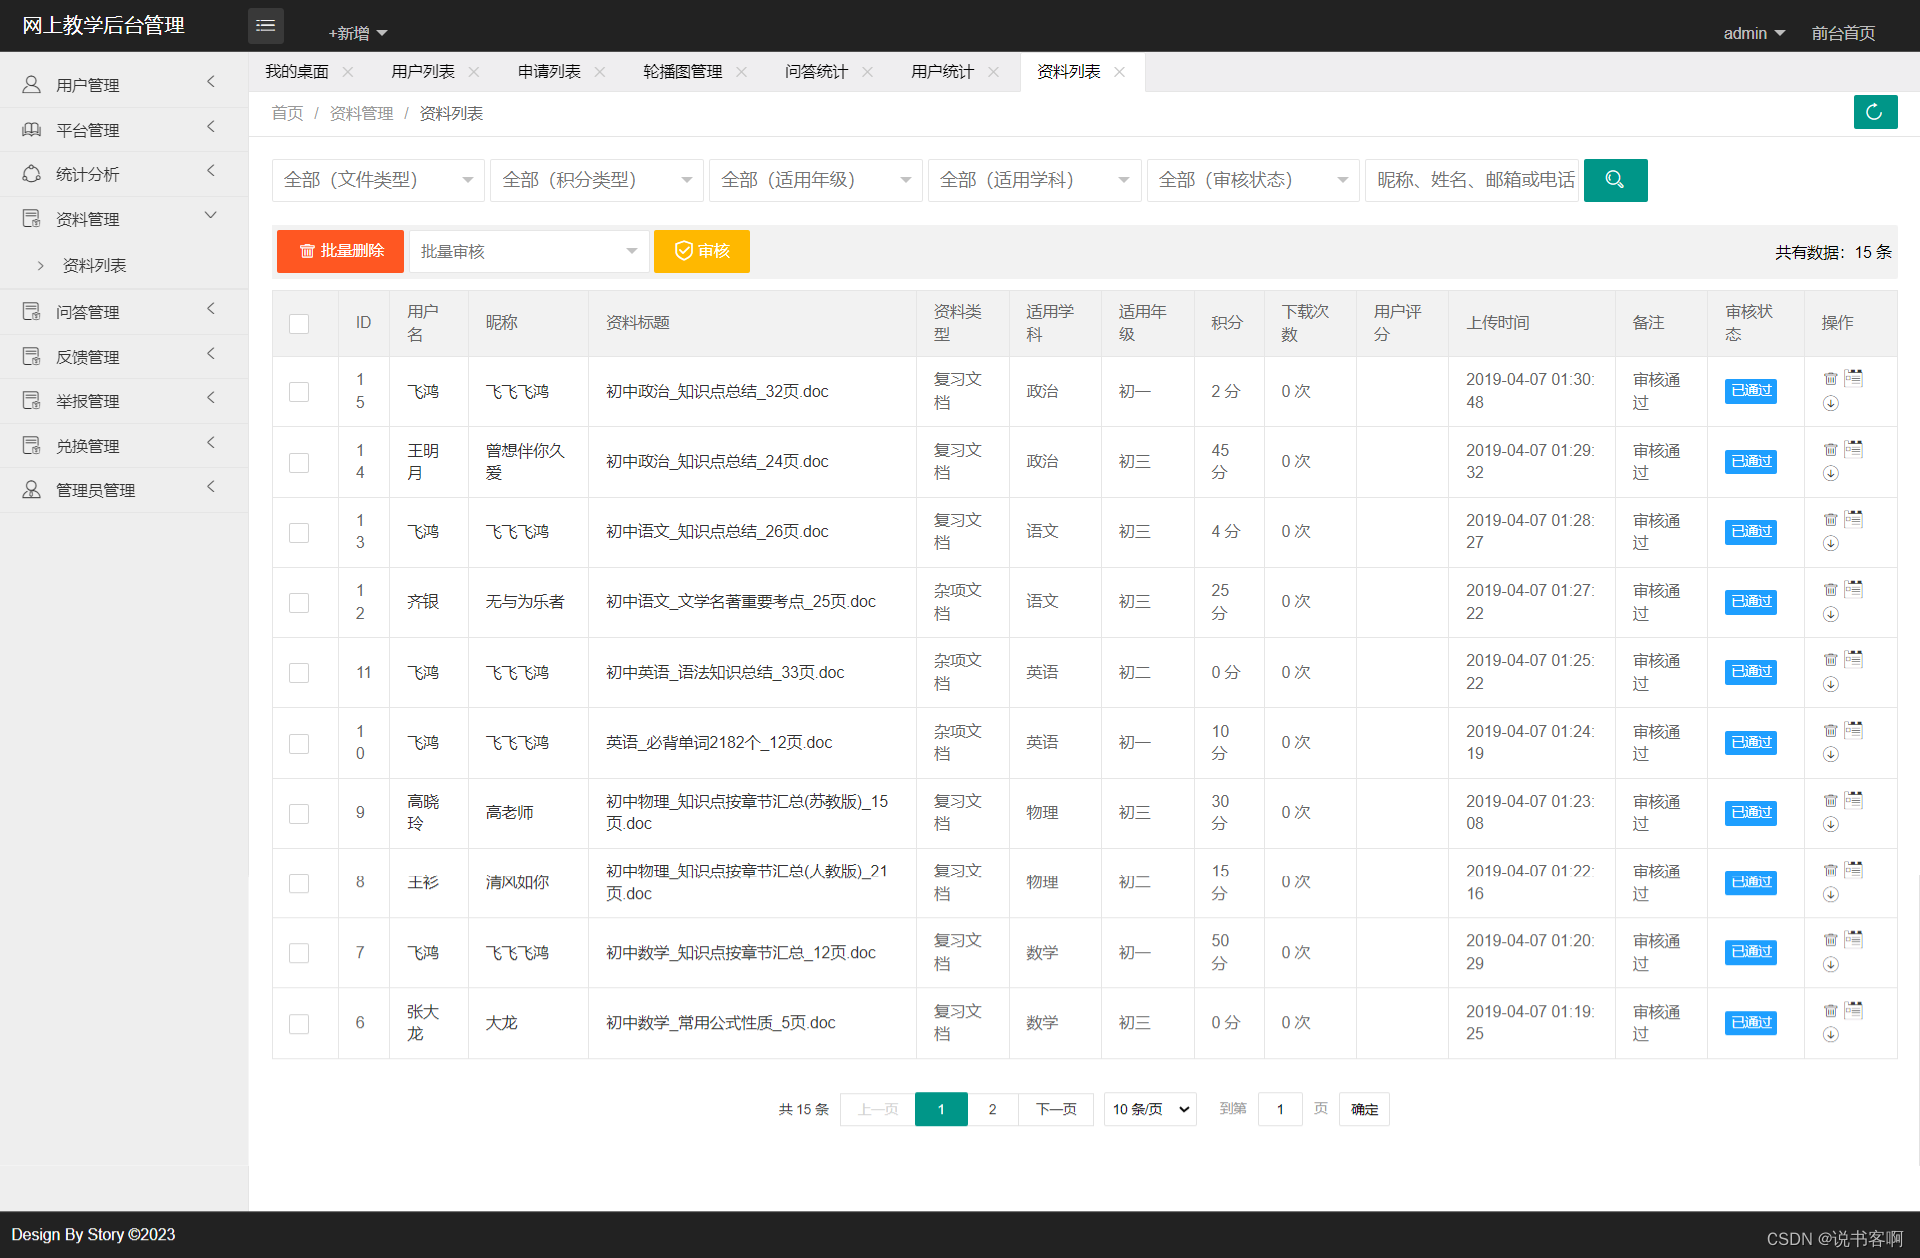Screen dimensions: 1920x1258
Task: Click the 用户管理 person icon in sidebar
Action: click(32, 85)
